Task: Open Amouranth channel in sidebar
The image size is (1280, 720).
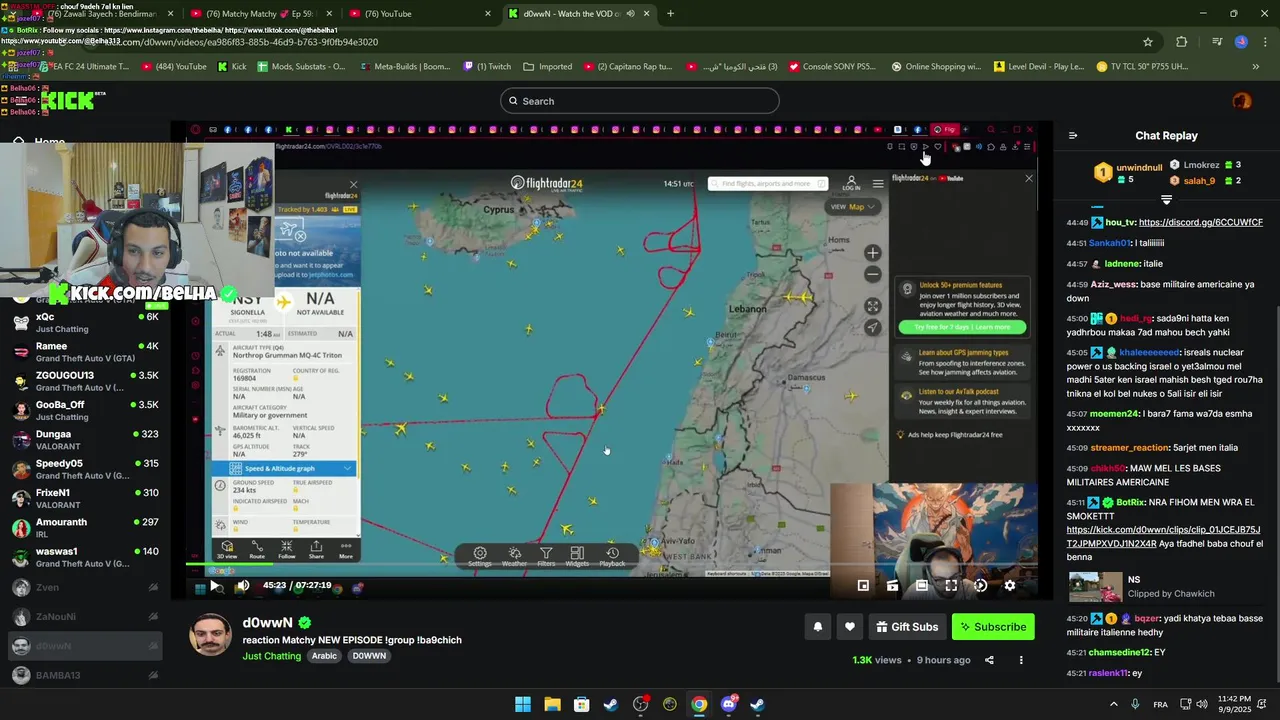Action: point(85,527)
